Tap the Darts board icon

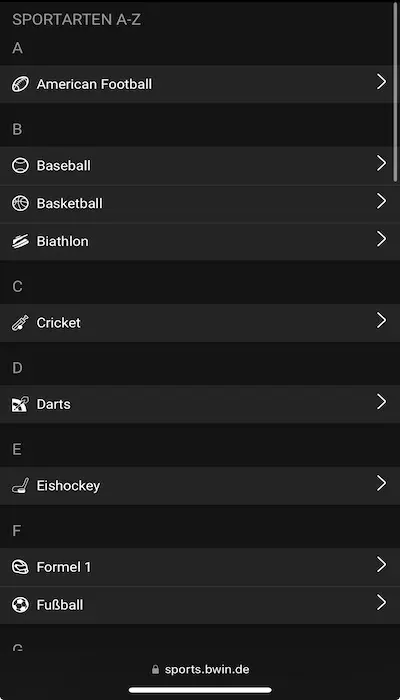[20, 404]
